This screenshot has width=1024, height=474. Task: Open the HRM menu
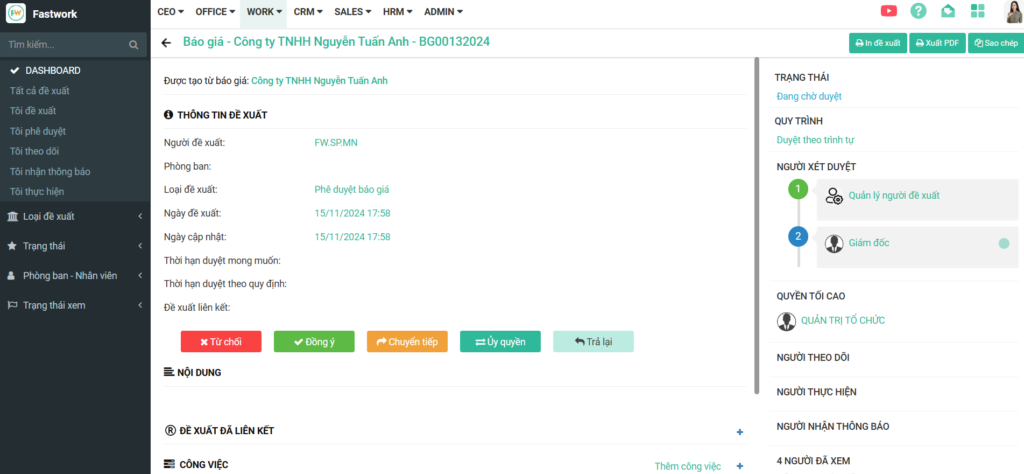pos(397,11)
